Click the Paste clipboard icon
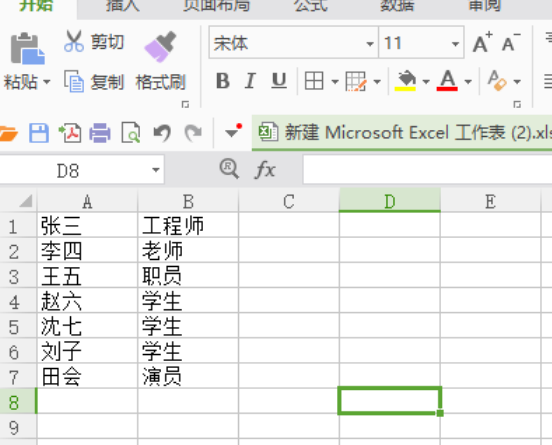 (27, 49)
